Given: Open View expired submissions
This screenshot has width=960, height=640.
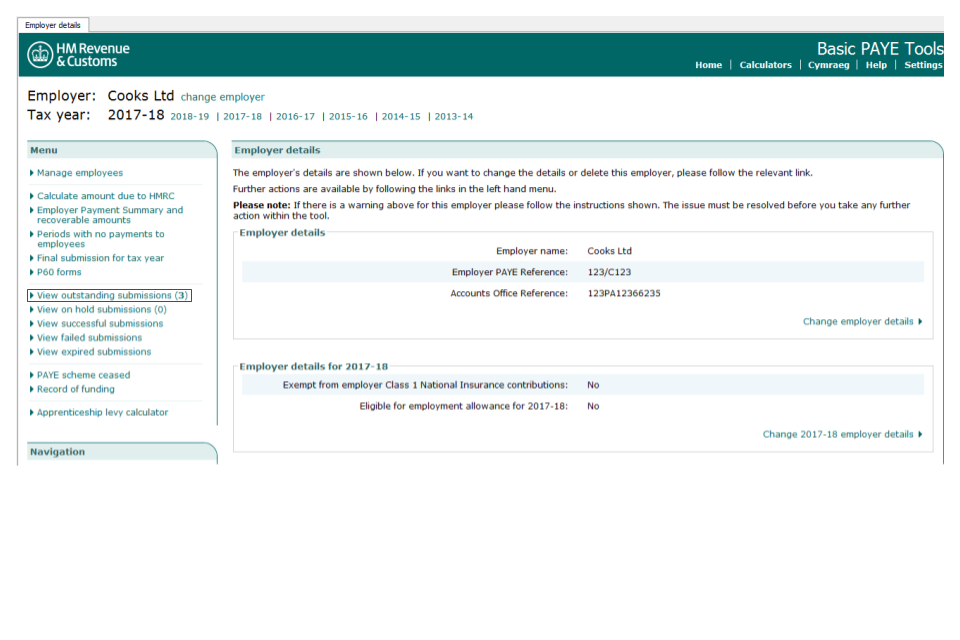Looking at the screenshot, I should point(94,352).
